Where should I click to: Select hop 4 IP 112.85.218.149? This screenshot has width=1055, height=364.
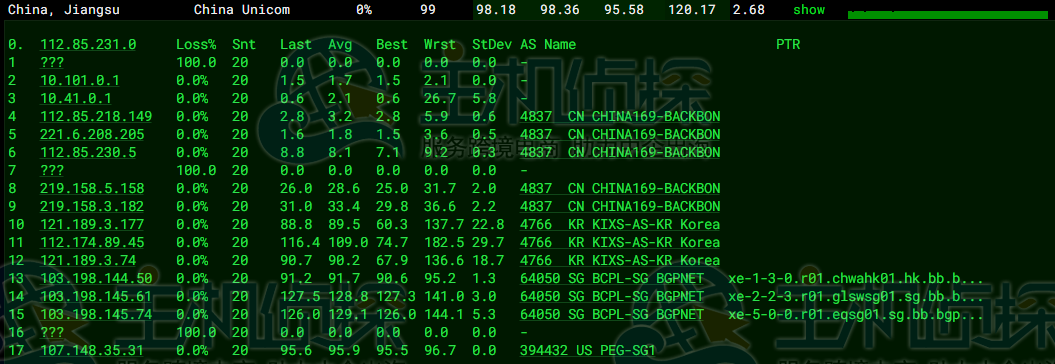96,116
